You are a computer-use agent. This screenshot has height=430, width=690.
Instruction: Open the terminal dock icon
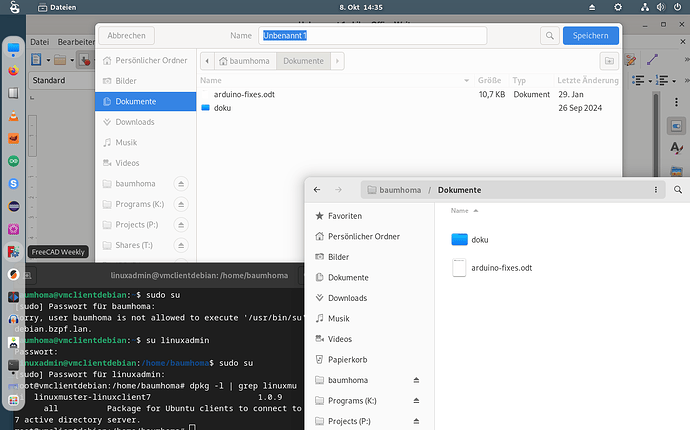click(x=13, y=365)
